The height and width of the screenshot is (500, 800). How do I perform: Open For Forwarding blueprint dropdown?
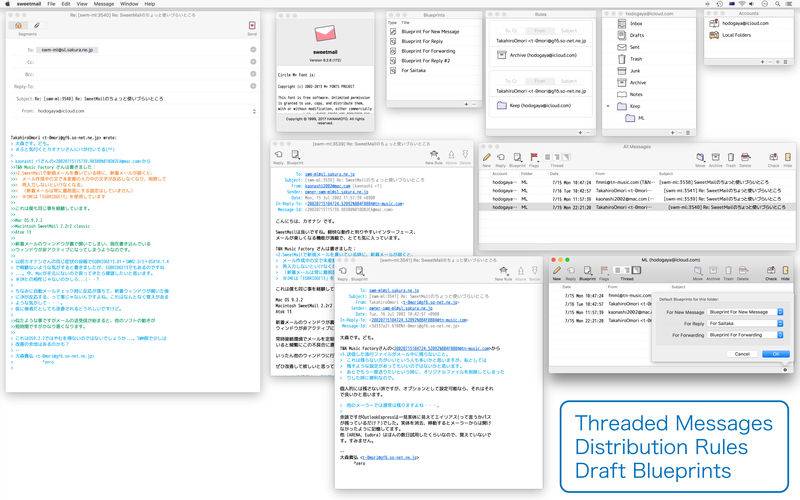coord(745,335)
